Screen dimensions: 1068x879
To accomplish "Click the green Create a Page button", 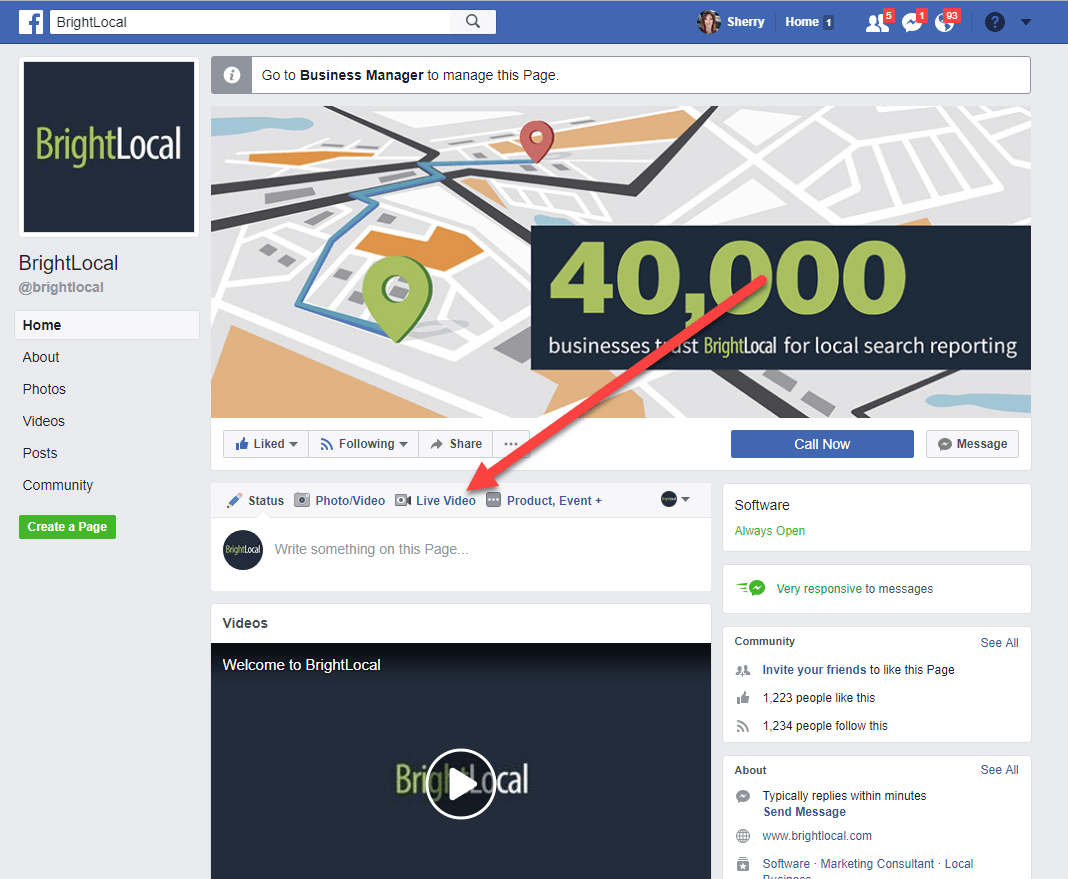I will click(x=67, y=527).
